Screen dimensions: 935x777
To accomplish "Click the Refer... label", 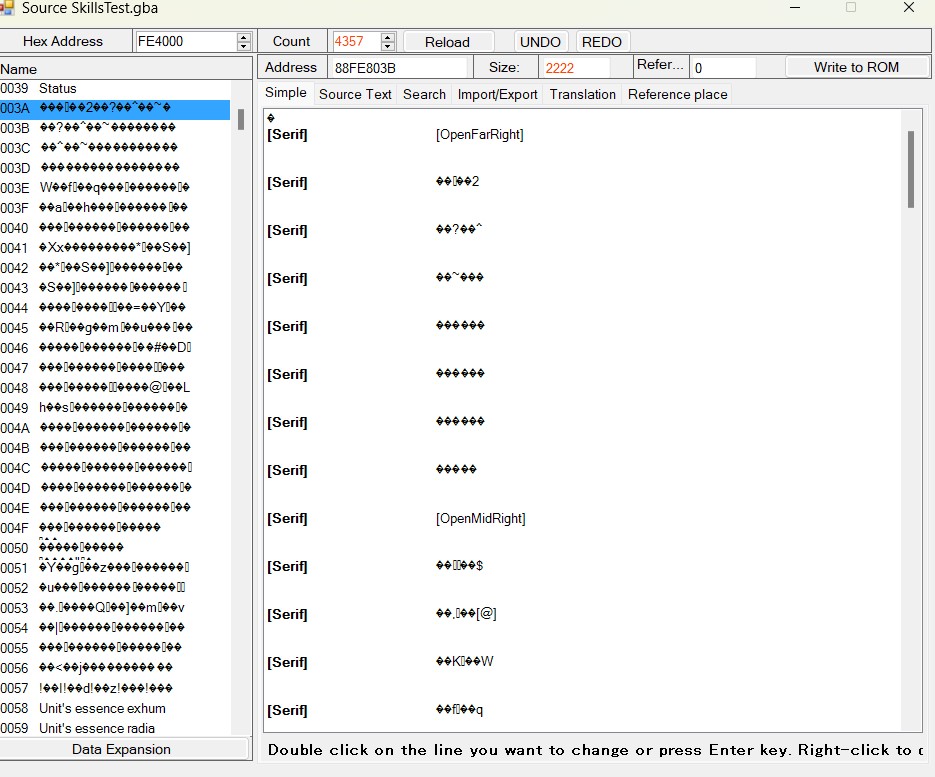I will (660, 64).
